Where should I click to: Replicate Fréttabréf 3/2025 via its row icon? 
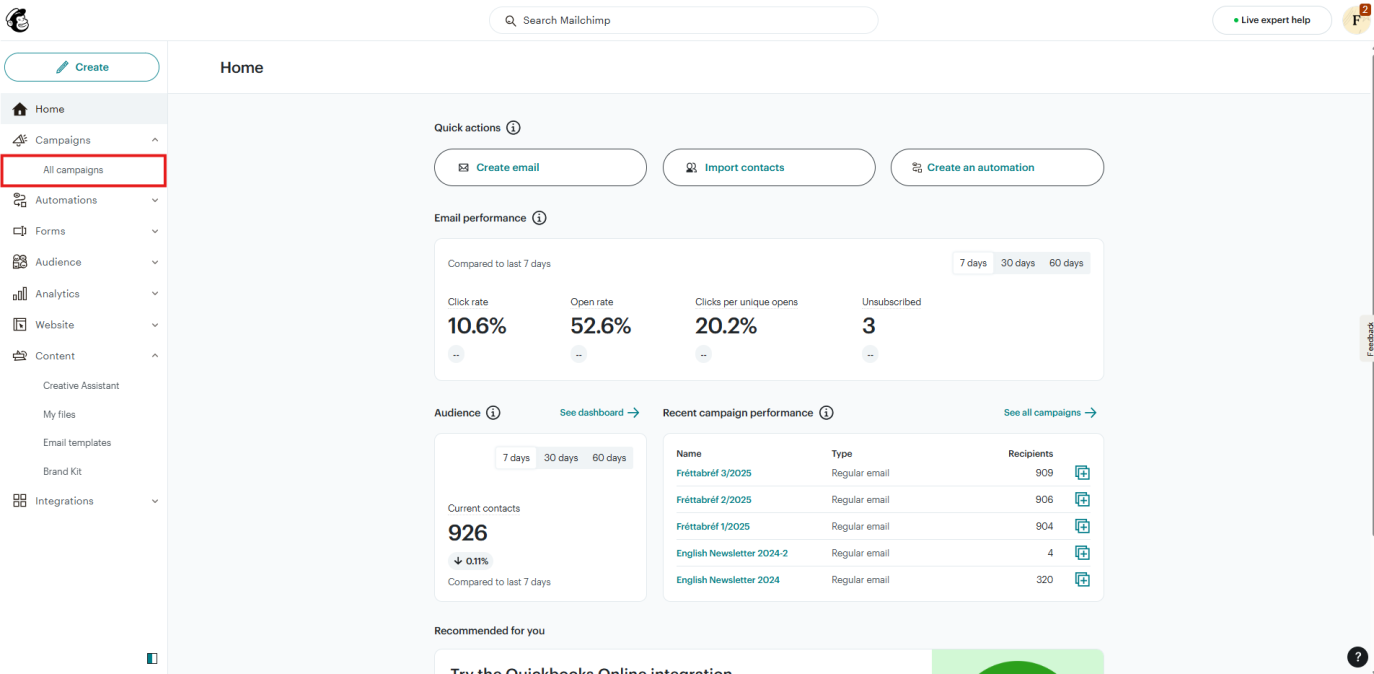(1082, 473)
